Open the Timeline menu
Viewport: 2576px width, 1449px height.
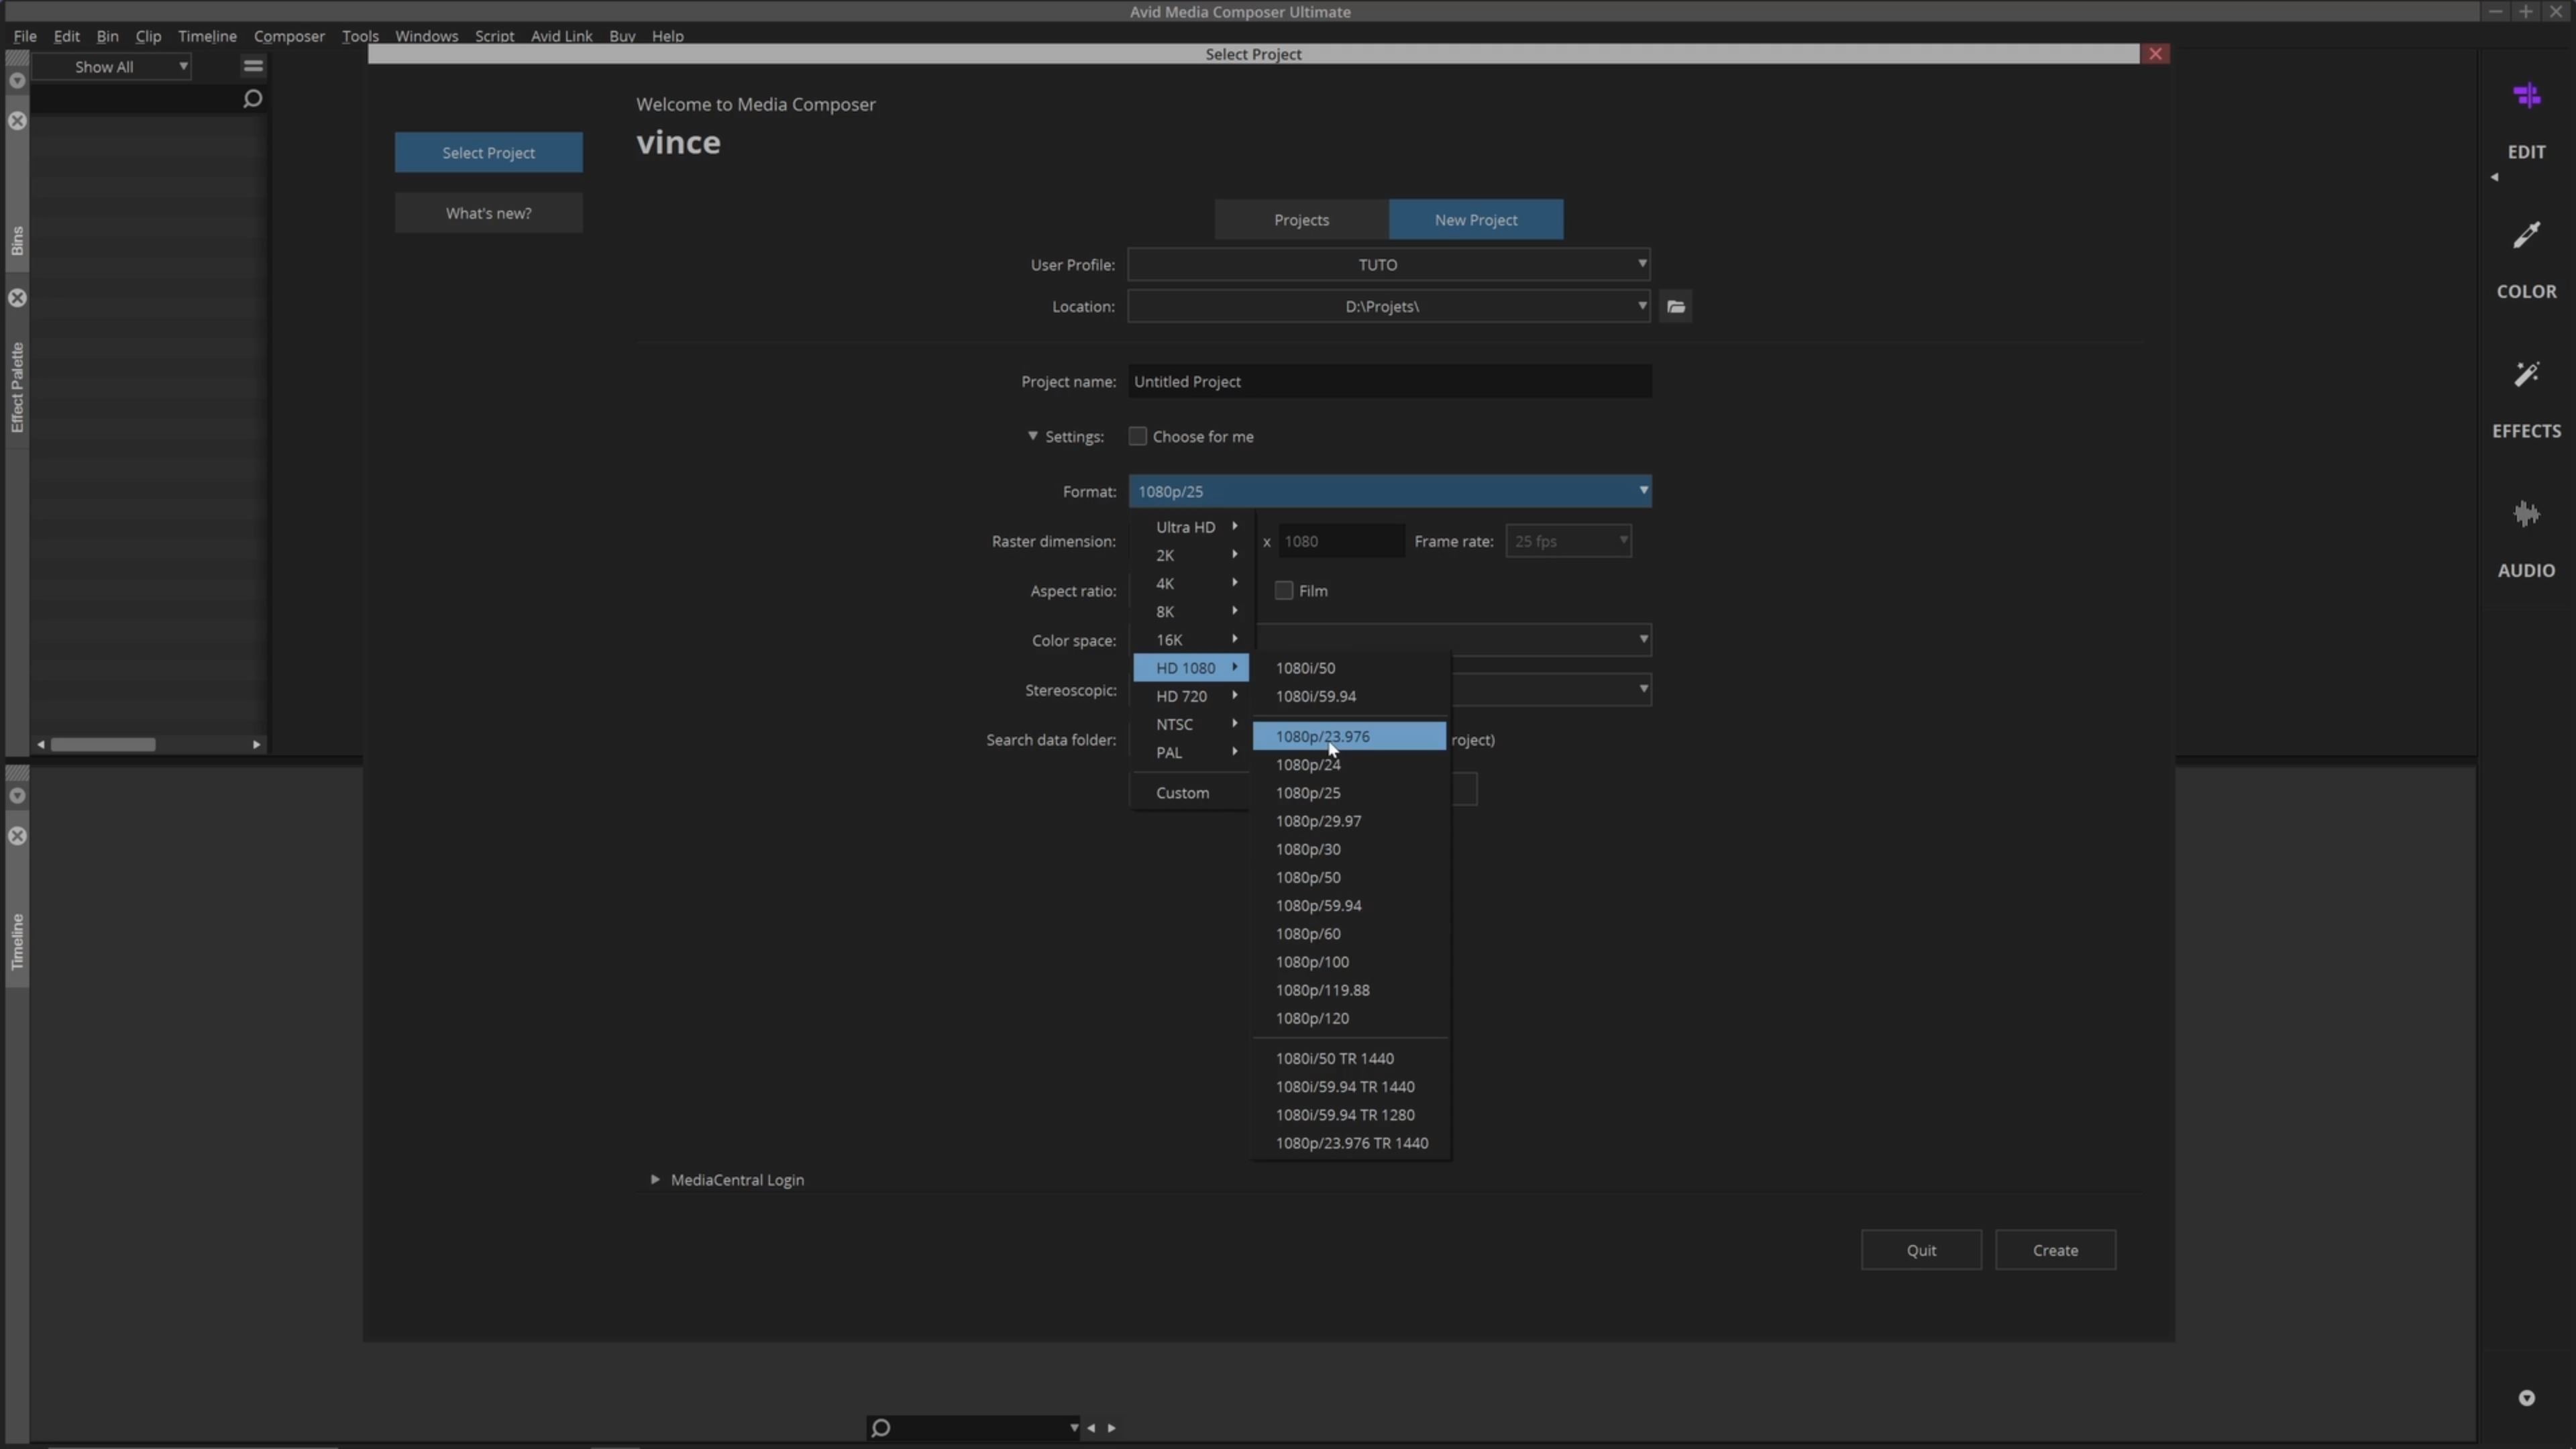pyautogui.click(x=207, y=36)
